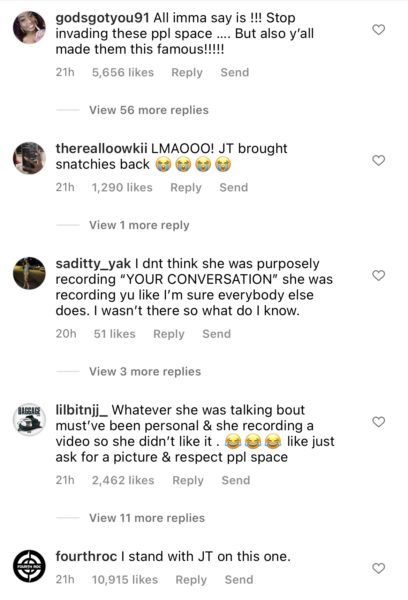The width and height of the screenshot is (408, 600).
Task: Like fourthroc's comment with heart icon
Action: click(379, 568)
